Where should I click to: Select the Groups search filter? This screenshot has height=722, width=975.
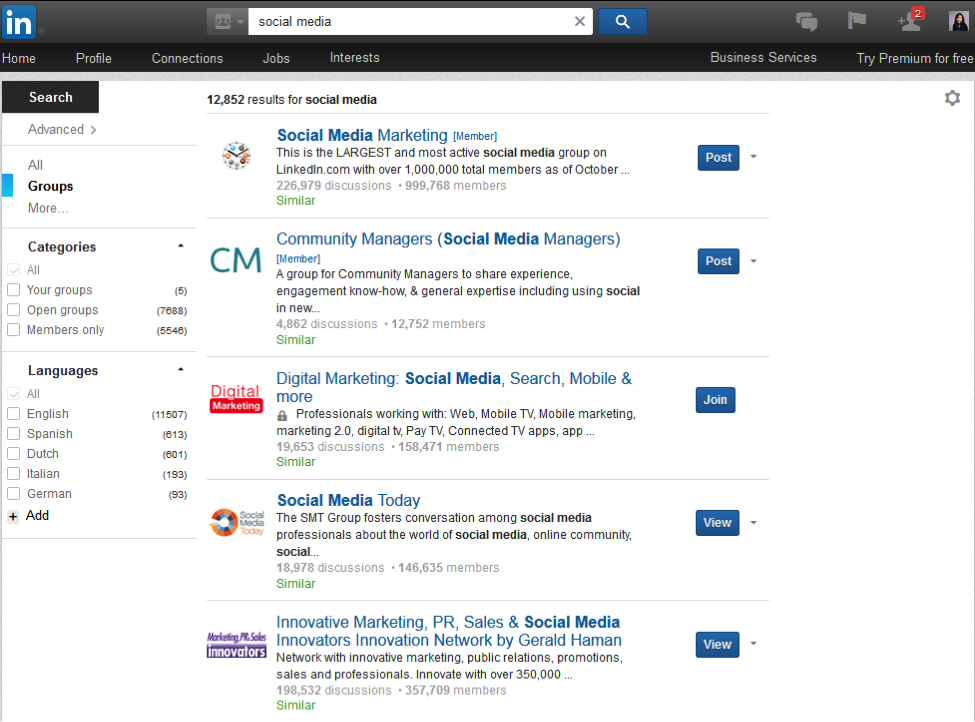[50, 186]
